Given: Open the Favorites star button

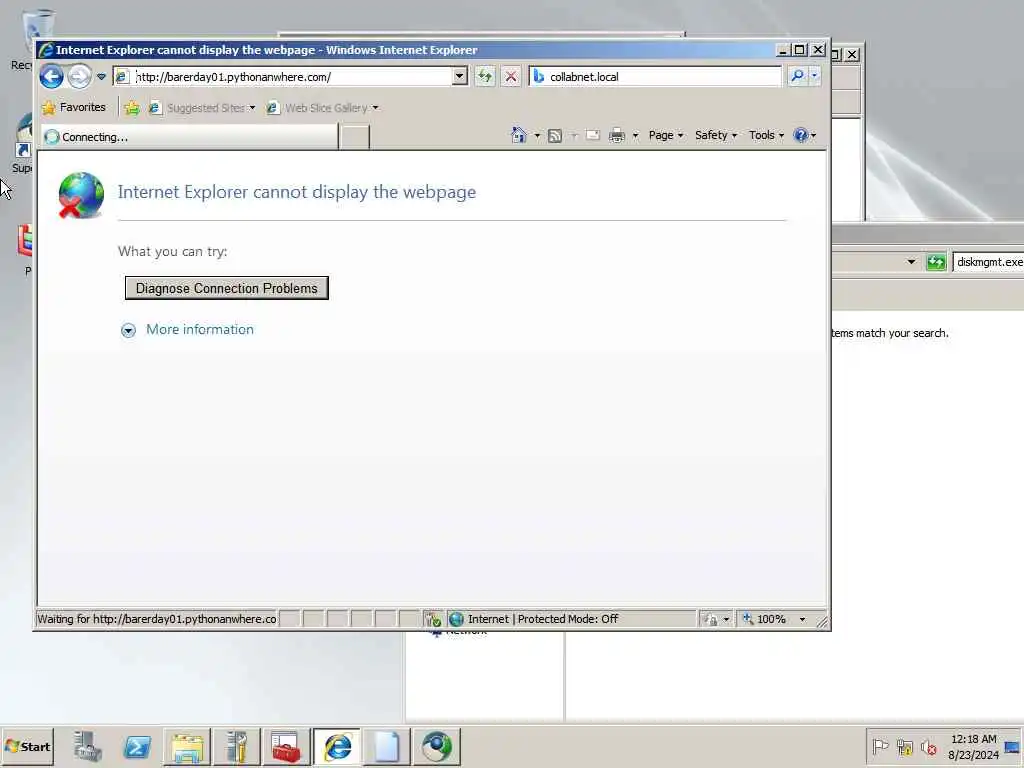Looking at the screenshot, I should (x=74, y=107).
